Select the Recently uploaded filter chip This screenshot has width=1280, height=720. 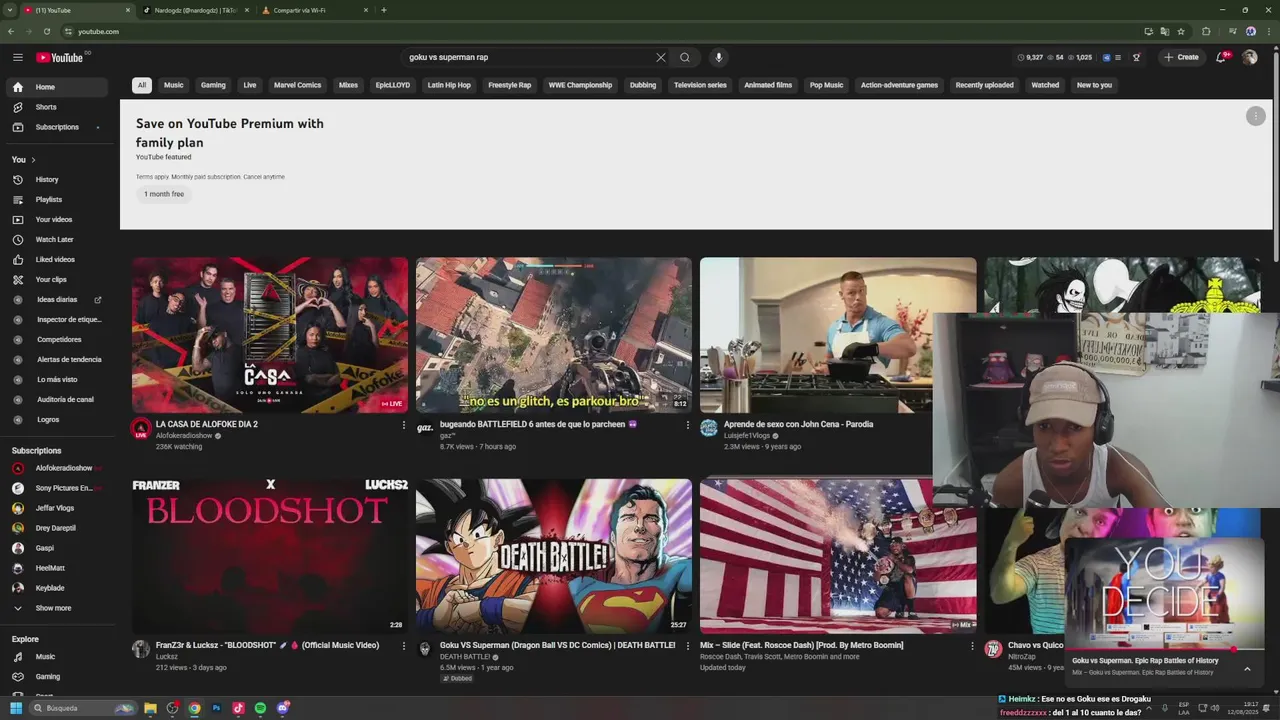tap(984, 85)
